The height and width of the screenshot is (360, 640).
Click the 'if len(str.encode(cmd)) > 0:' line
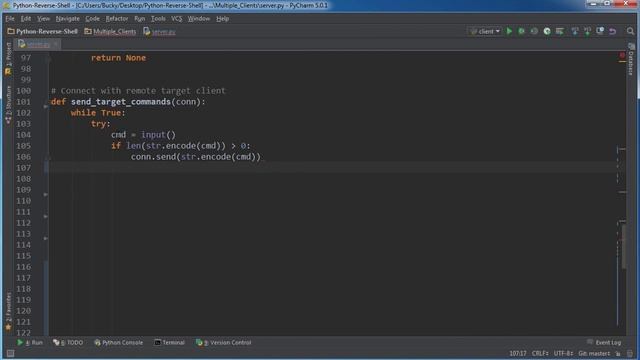(180, 146)
